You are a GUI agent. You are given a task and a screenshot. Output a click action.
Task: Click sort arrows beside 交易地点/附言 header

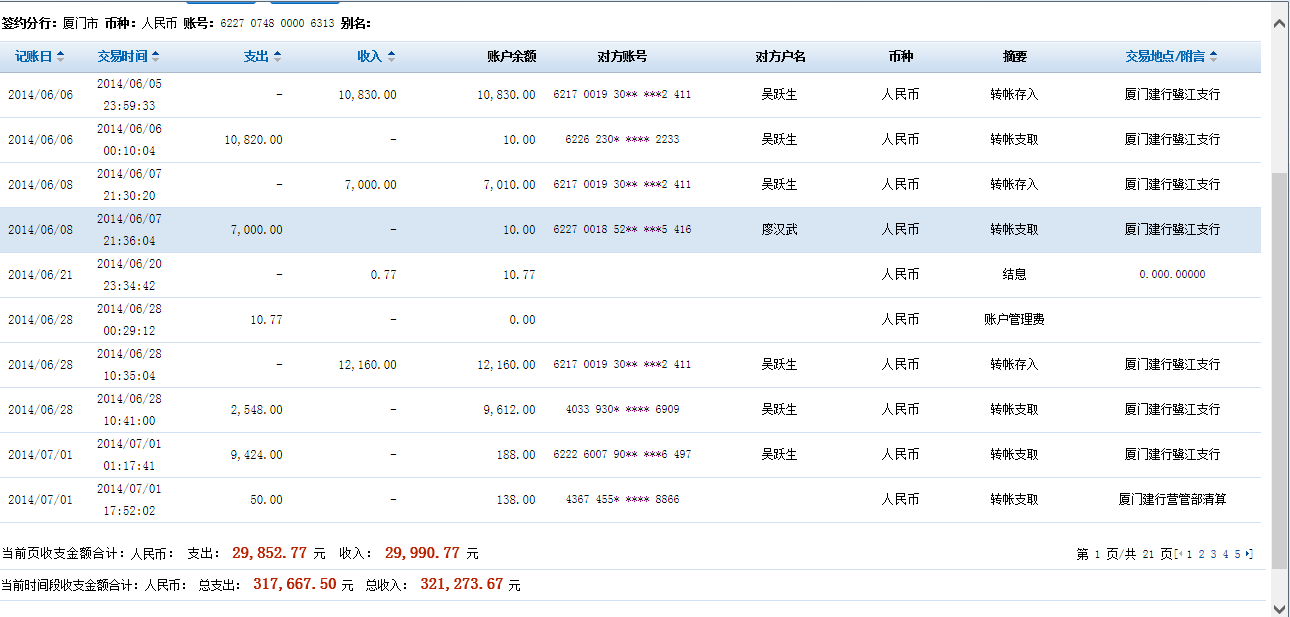coord(1213,57)
